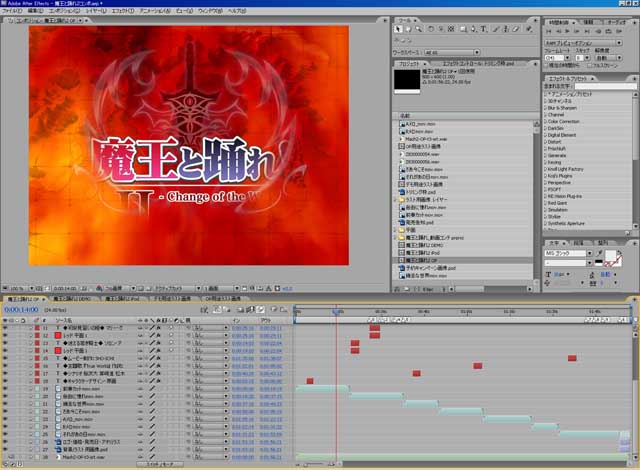
Task: Click channel color icon in viewer footer
Action: click(99, 288)
